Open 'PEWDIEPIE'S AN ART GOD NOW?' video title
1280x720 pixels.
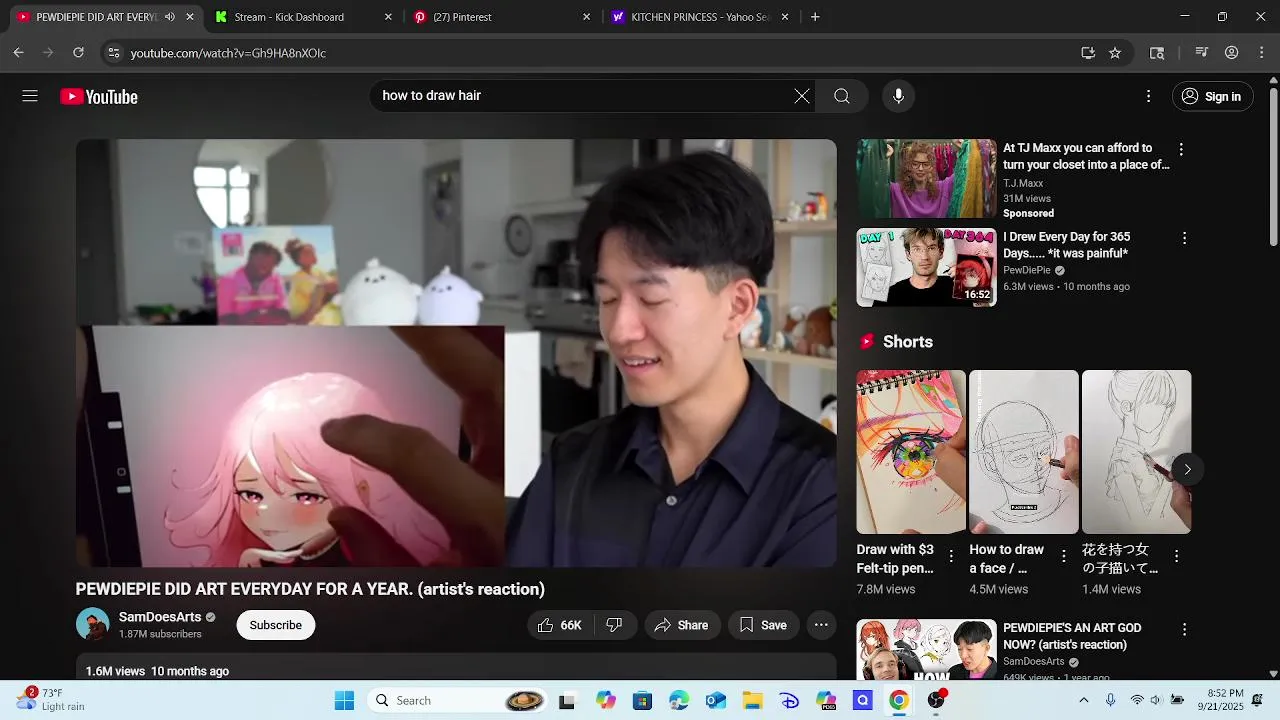pos(1072,636)
